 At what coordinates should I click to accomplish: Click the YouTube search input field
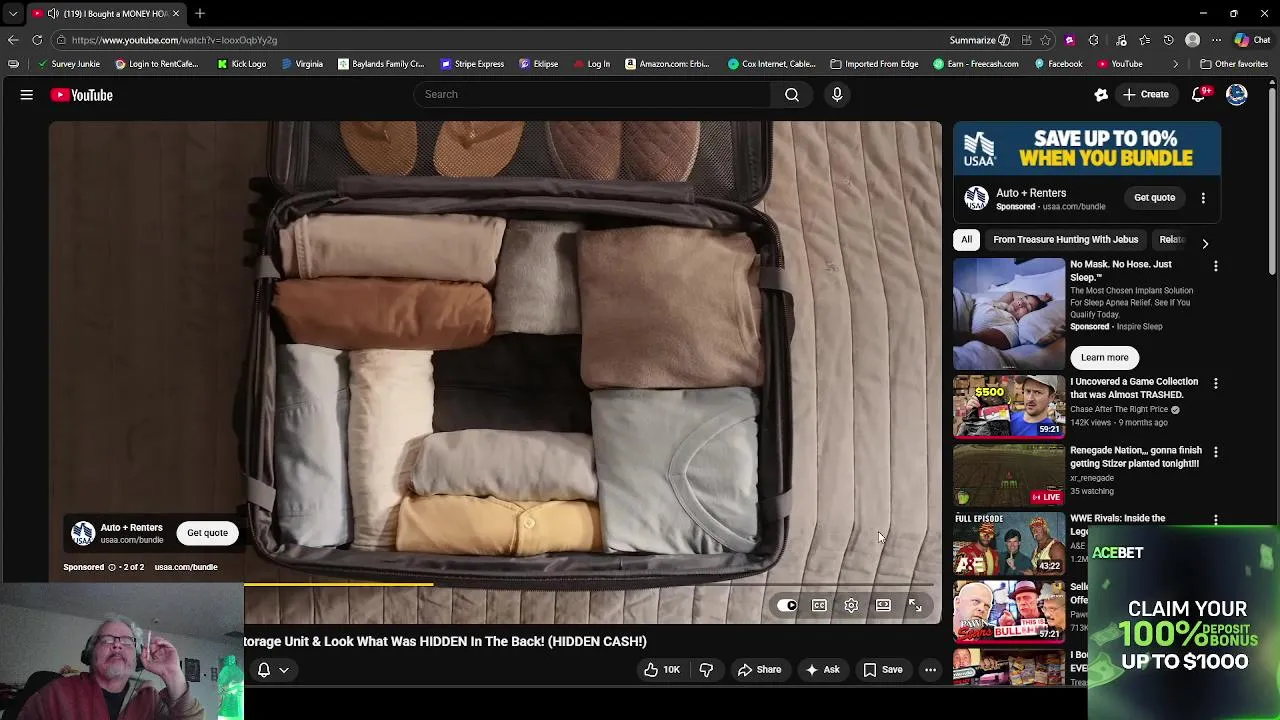[594, 94]
